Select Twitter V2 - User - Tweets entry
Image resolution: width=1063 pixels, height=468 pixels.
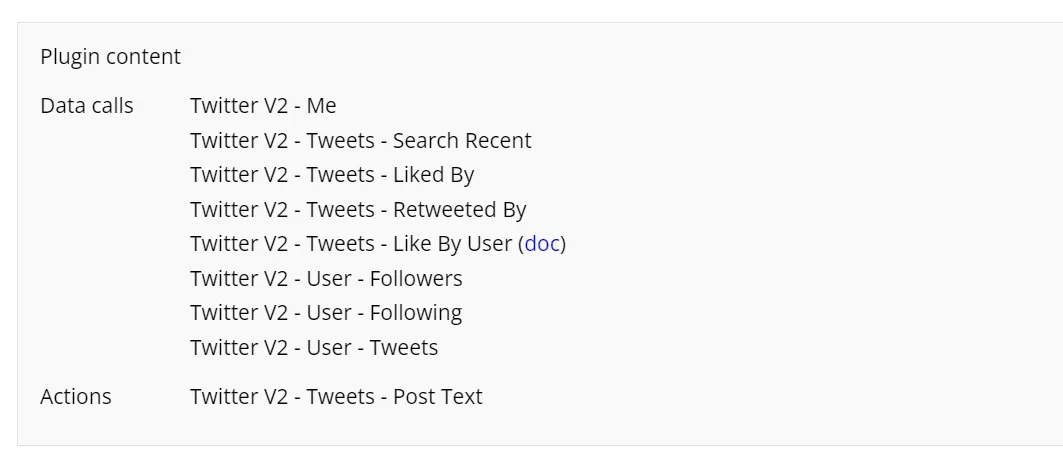pyautogui.click(x=314, y=347)
